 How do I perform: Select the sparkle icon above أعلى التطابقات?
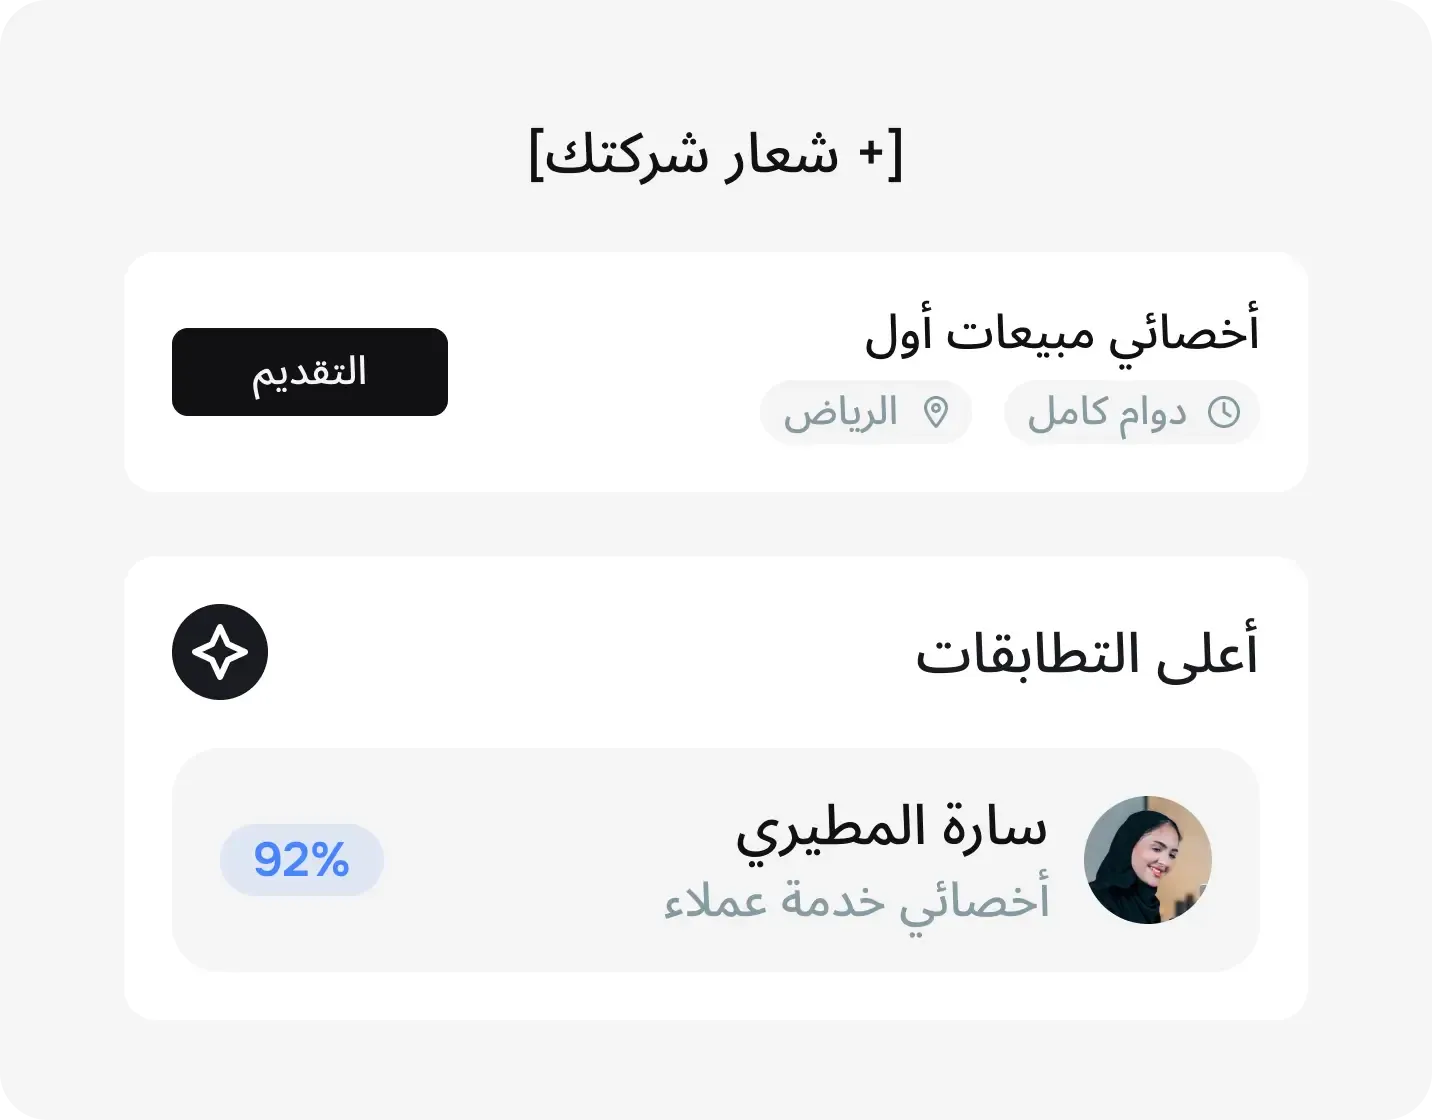point(219,651)
